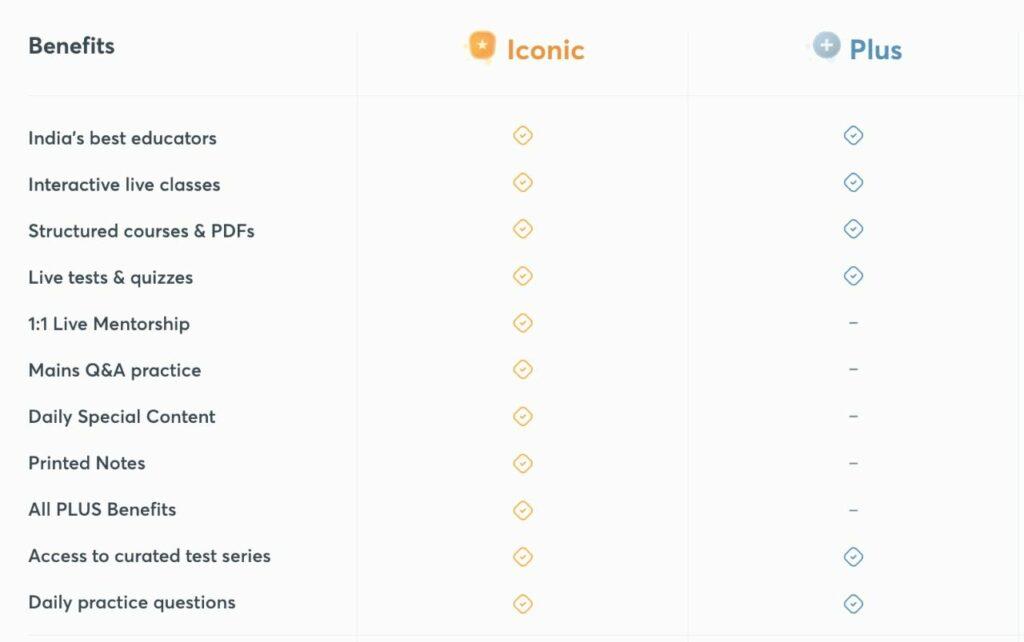Click Plus checkmark for Structured courses & PDFs
This screenshot has width=1024, height=642.
click(x=853, y=229)
